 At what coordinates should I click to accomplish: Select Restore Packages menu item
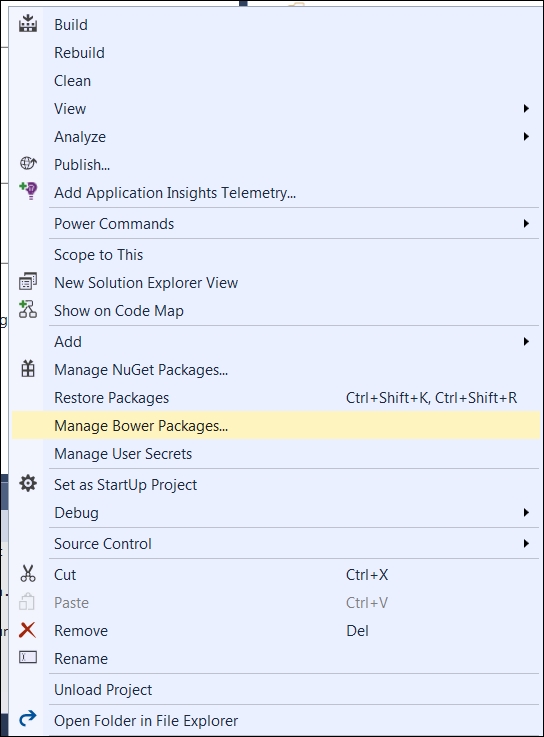[x=276, y=398]
